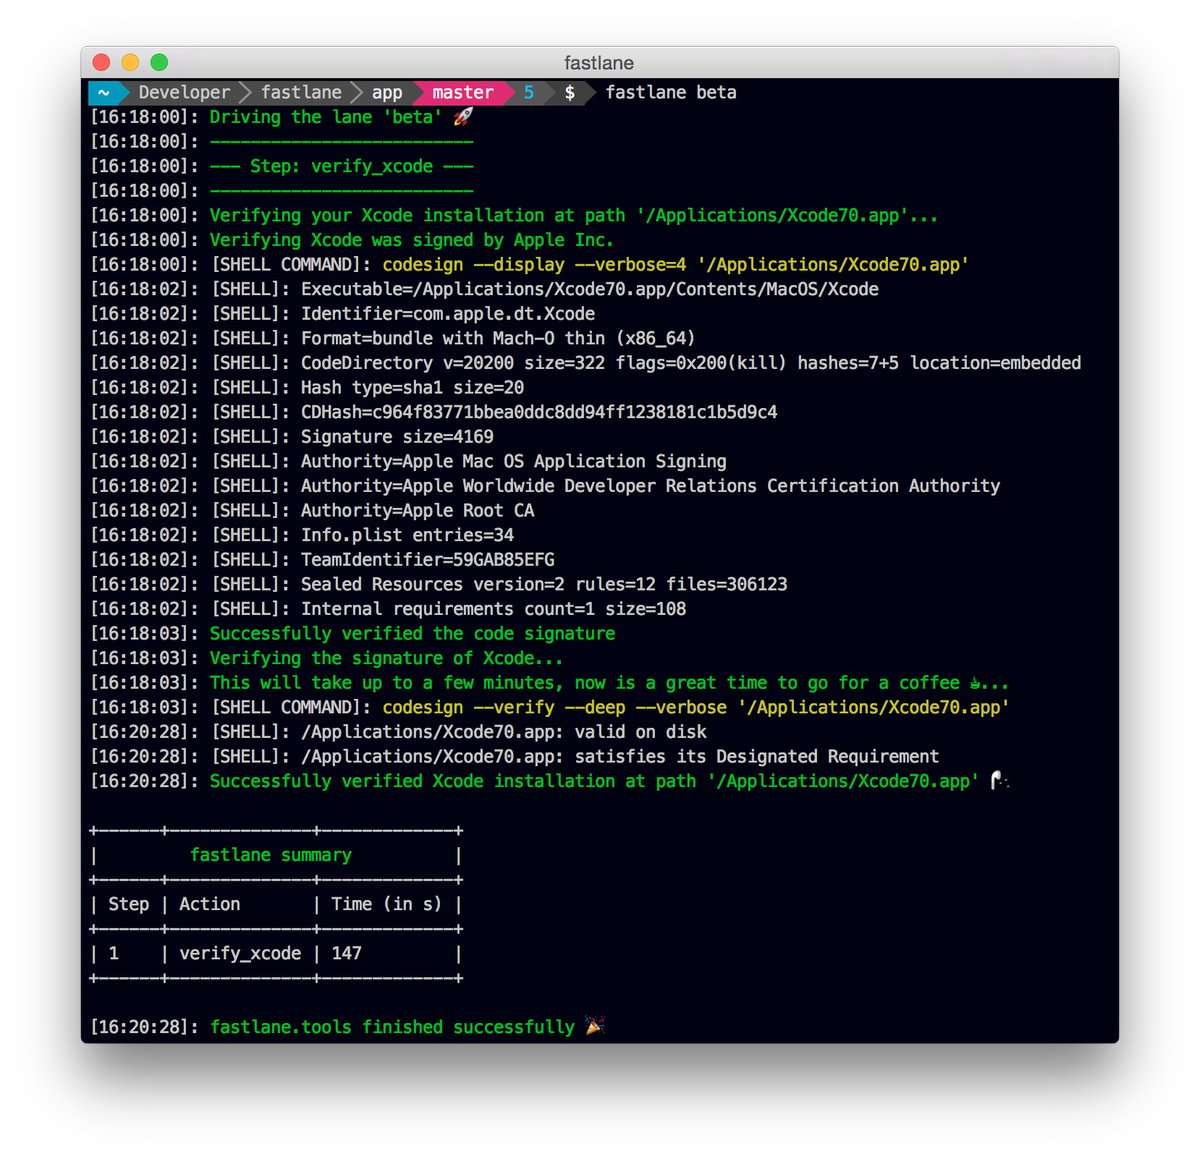
Task: Click the 'codesign --display --verbose=4' command
Action: click(x=676, y=264)
